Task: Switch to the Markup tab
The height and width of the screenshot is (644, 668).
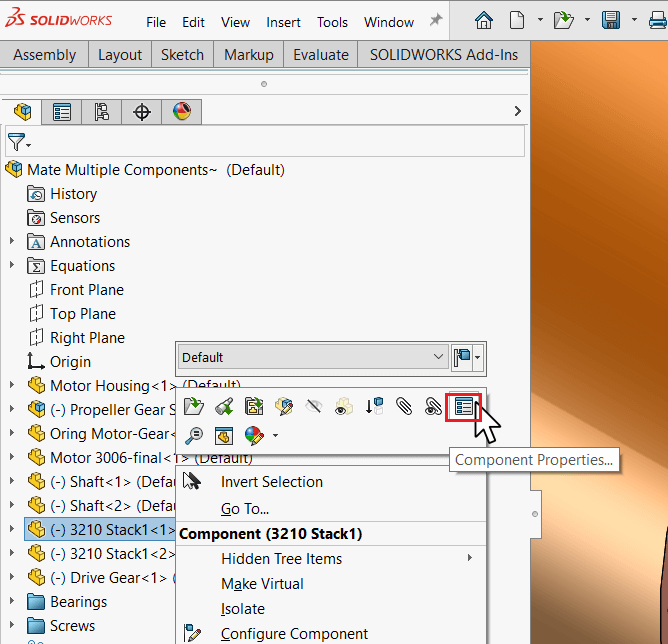Action: [249, 55]
